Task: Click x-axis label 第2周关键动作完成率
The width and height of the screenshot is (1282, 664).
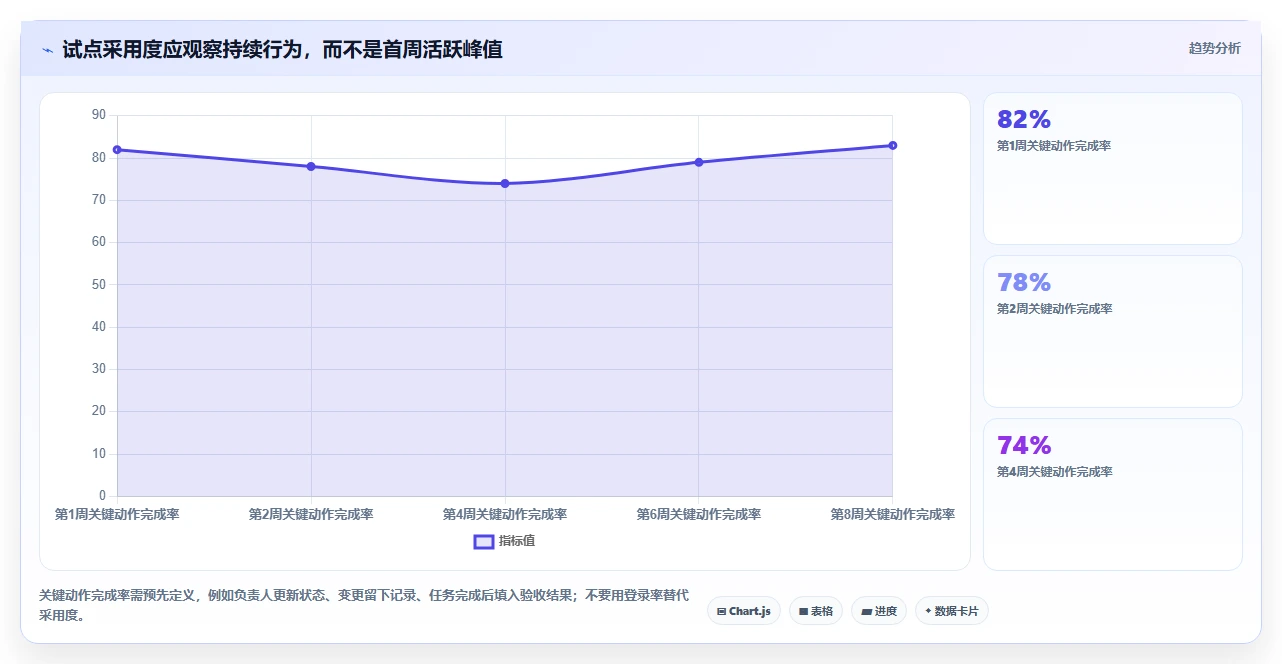Action: click(311, 515)
